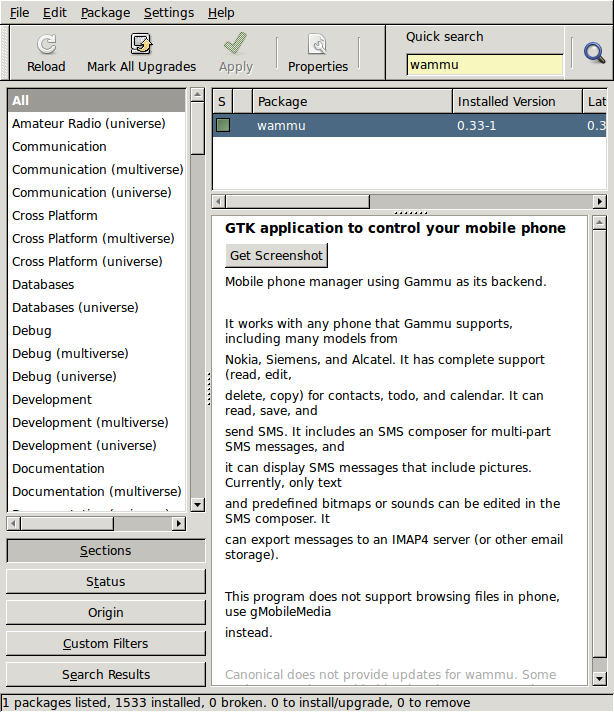Select Documentation (multiverse) section

point(97,492)
